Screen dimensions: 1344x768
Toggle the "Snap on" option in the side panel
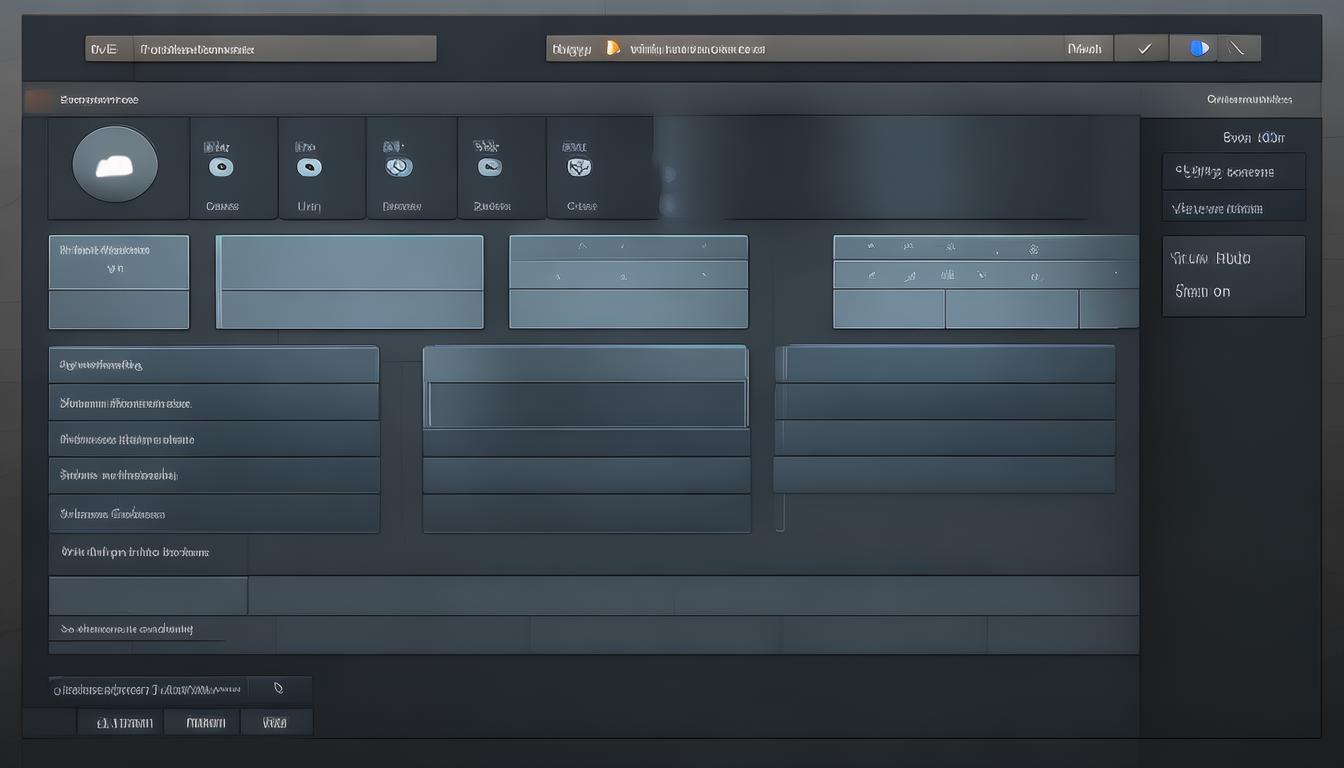pos(1202,292)
